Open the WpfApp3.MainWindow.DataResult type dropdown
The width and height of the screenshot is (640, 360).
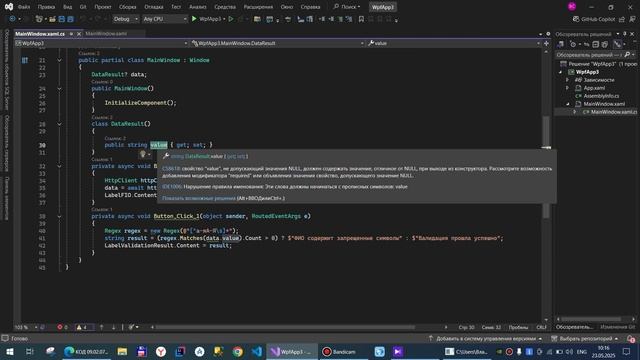tap(278, 43)
